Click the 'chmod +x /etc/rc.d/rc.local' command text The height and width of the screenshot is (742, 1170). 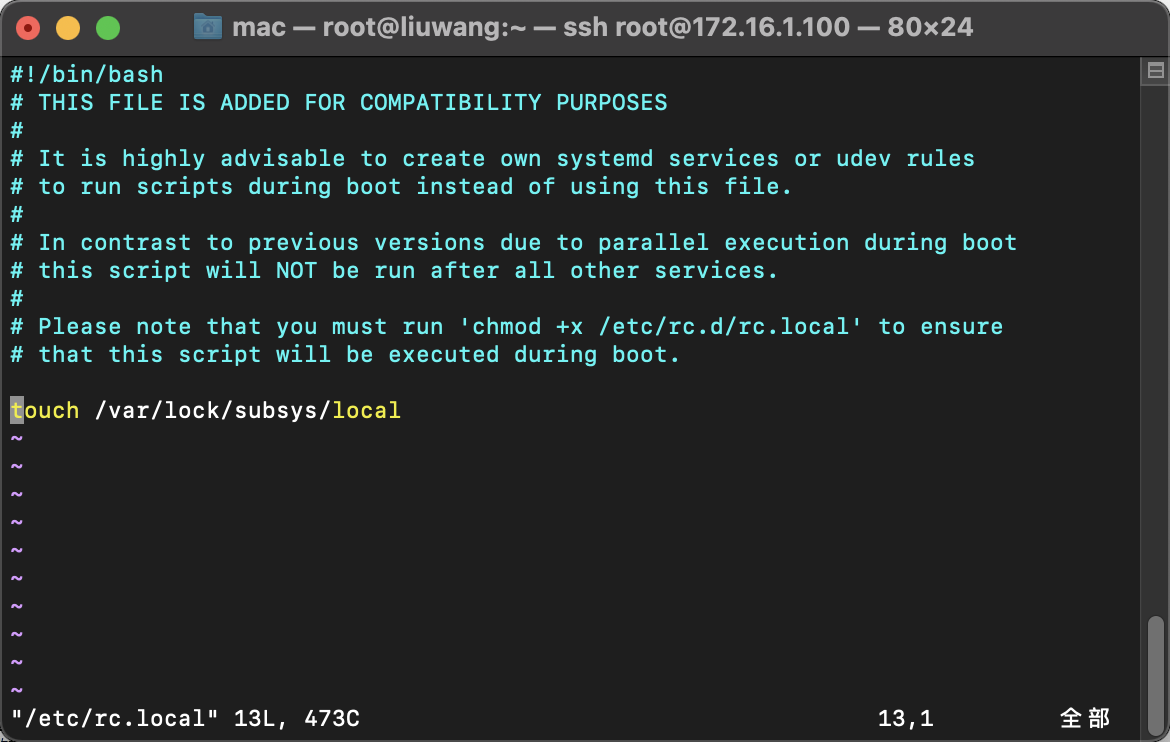(x=660, y=326)
